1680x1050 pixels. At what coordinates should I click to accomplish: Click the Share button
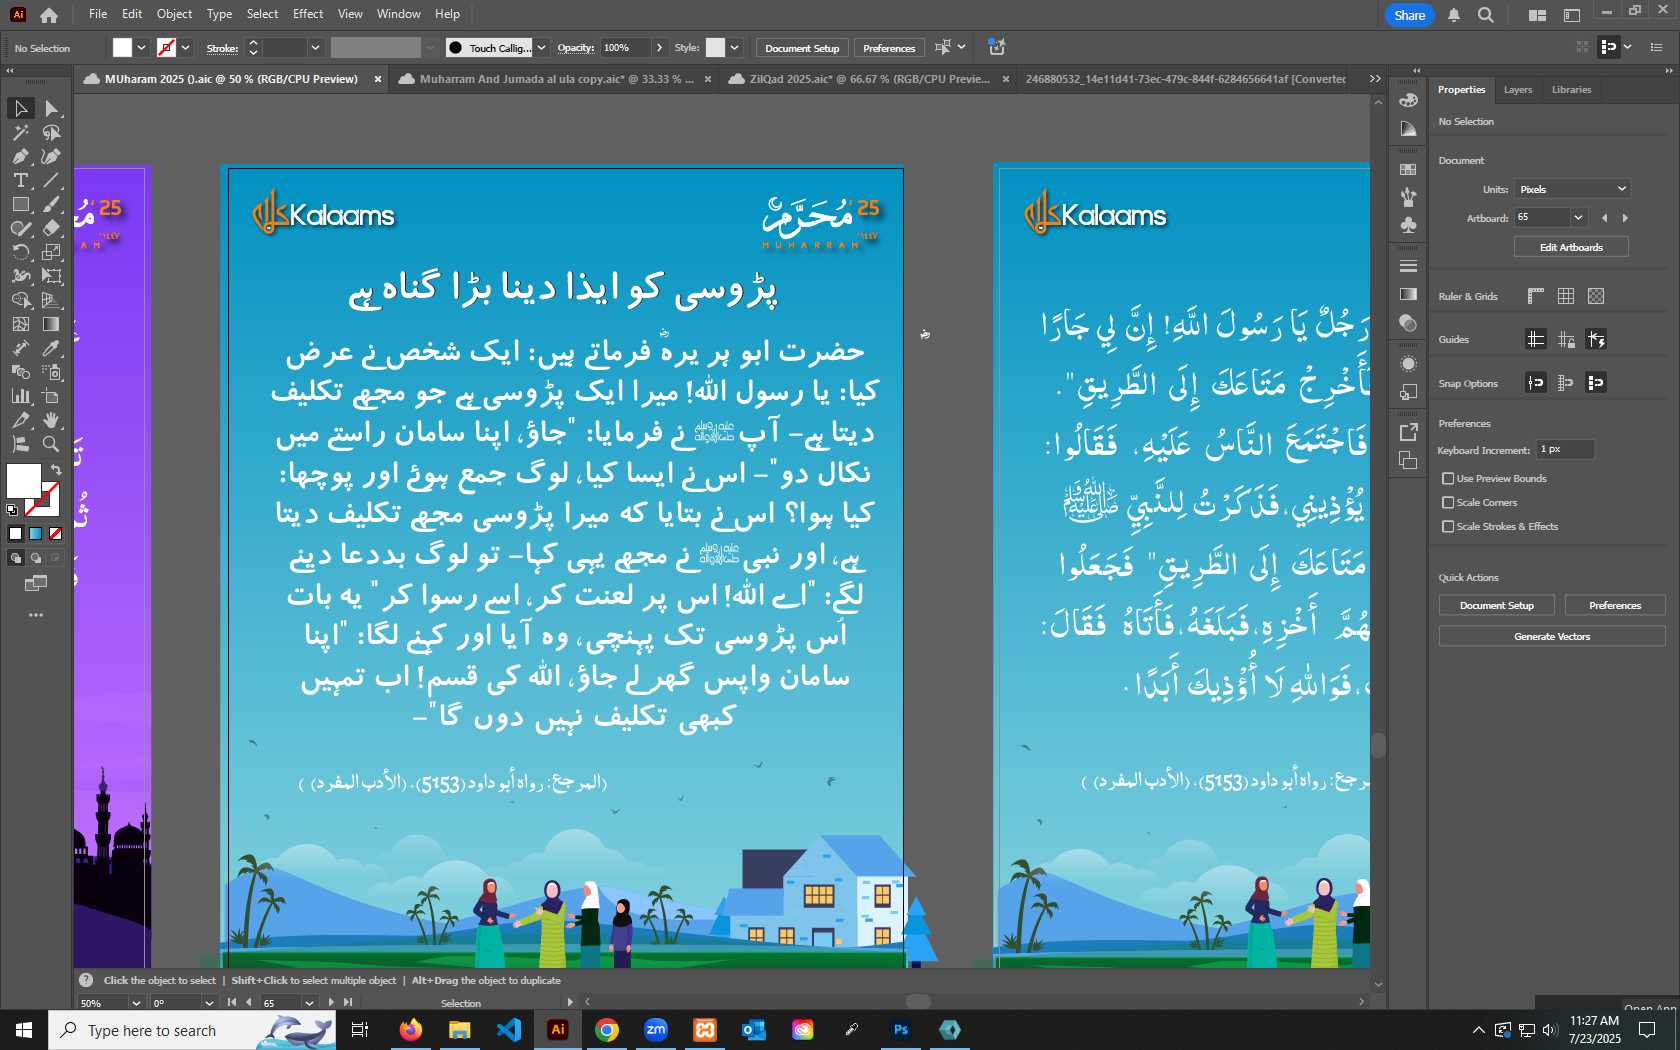click(x=1409, y=15)
